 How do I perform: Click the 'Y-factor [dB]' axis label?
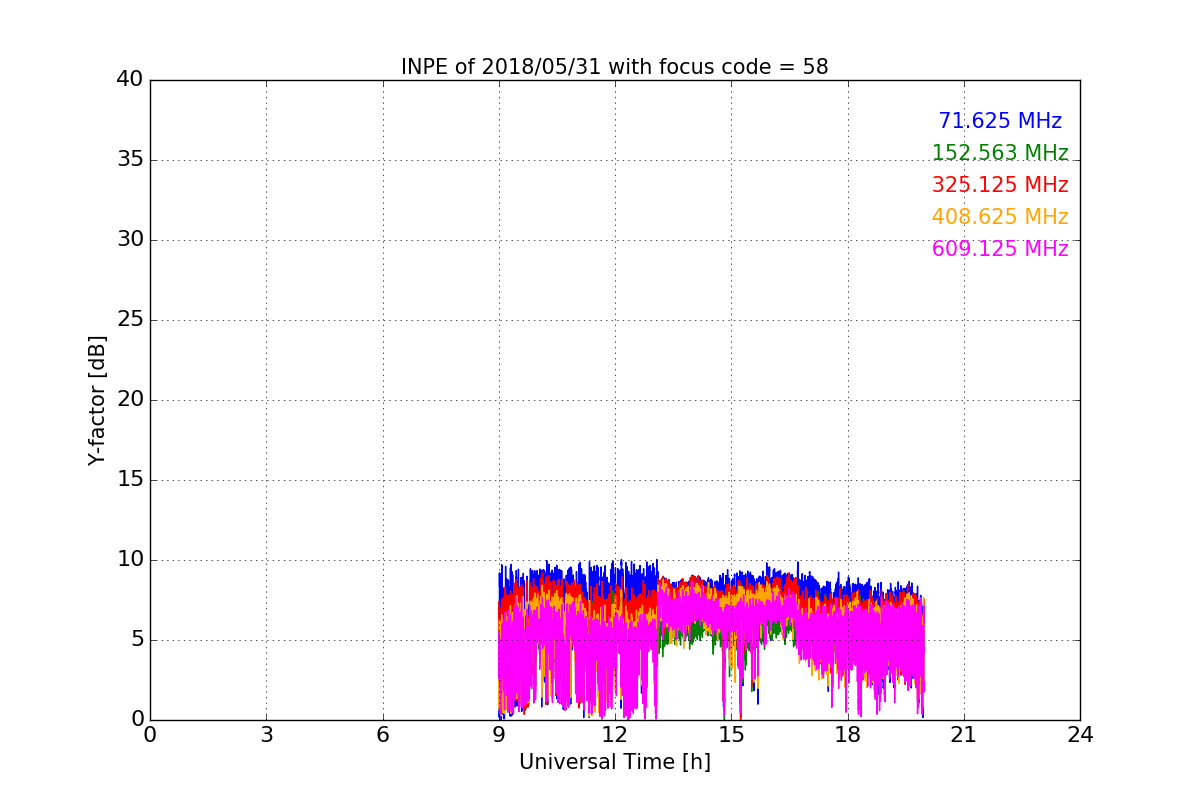pyautogui.click(x=97, y=400)
